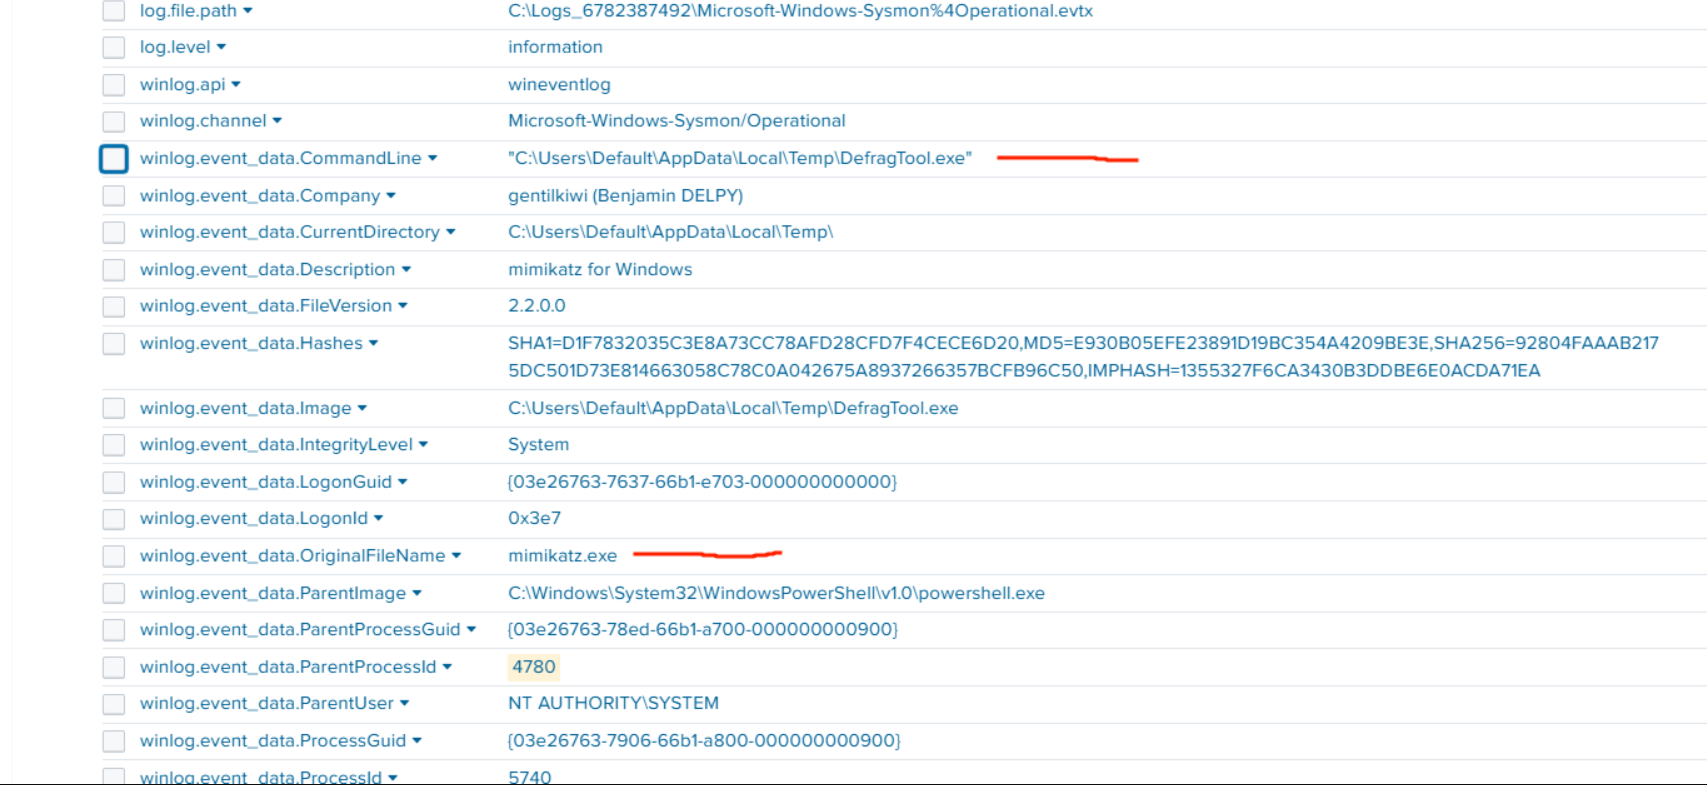Check the Image field checkbox

click(114, 408)
